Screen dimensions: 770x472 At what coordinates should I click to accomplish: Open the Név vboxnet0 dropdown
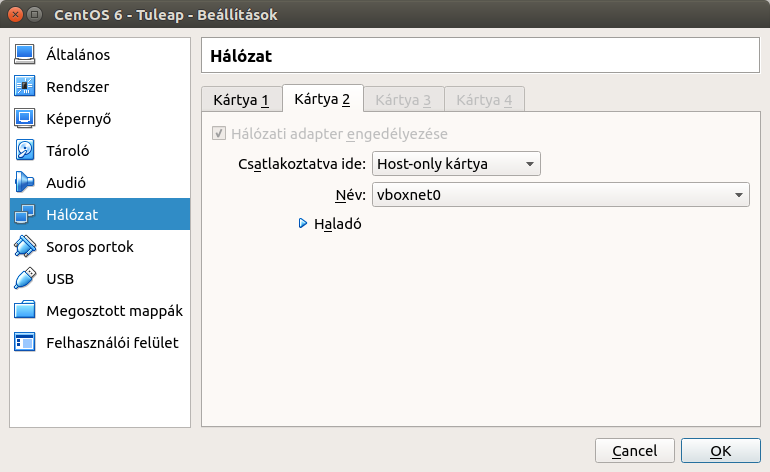pos(561,194)
